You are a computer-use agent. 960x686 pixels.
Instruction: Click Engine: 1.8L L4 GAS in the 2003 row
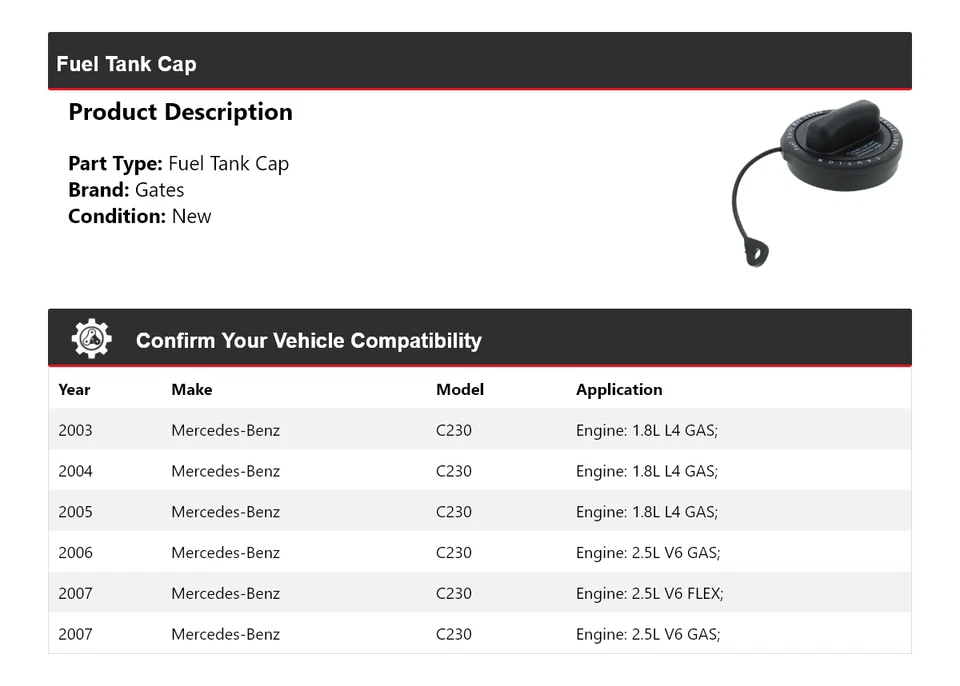click(646, 431)
